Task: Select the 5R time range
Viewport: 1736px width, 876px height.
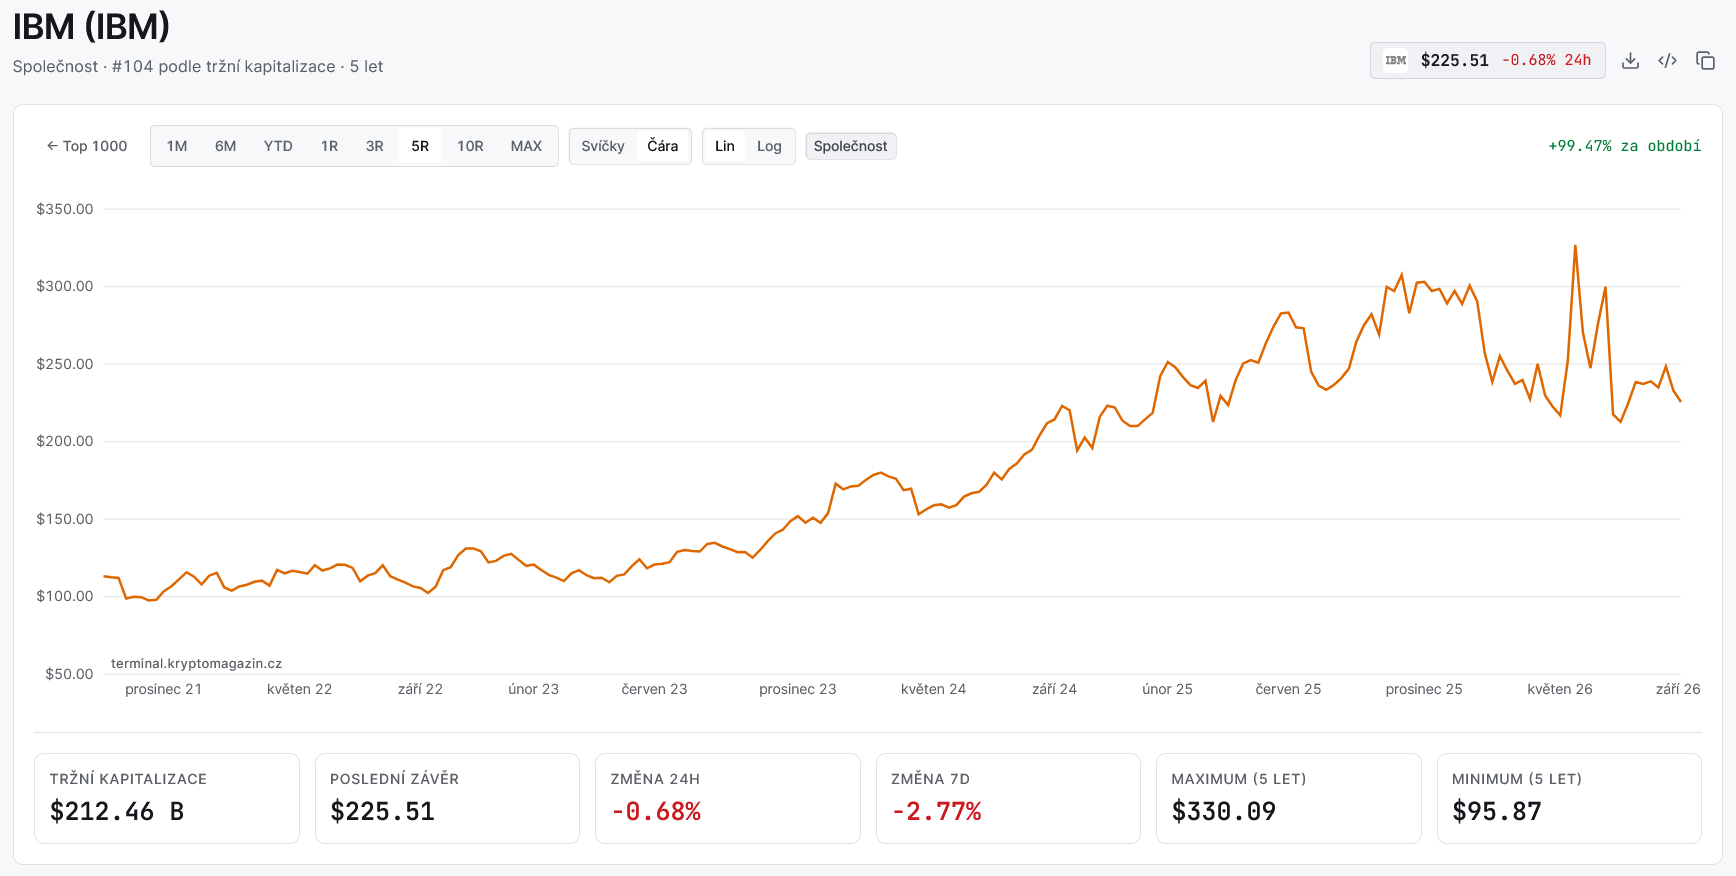Action: [420, 146]
